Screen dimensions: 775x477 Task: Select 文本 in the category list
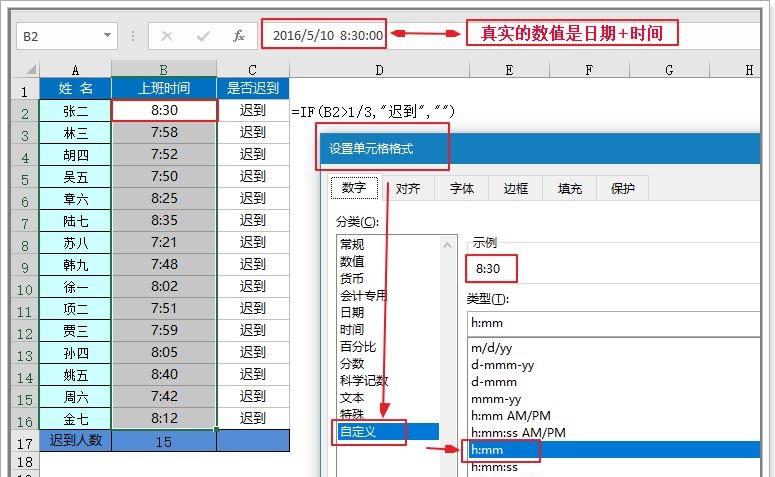point(352,397)
